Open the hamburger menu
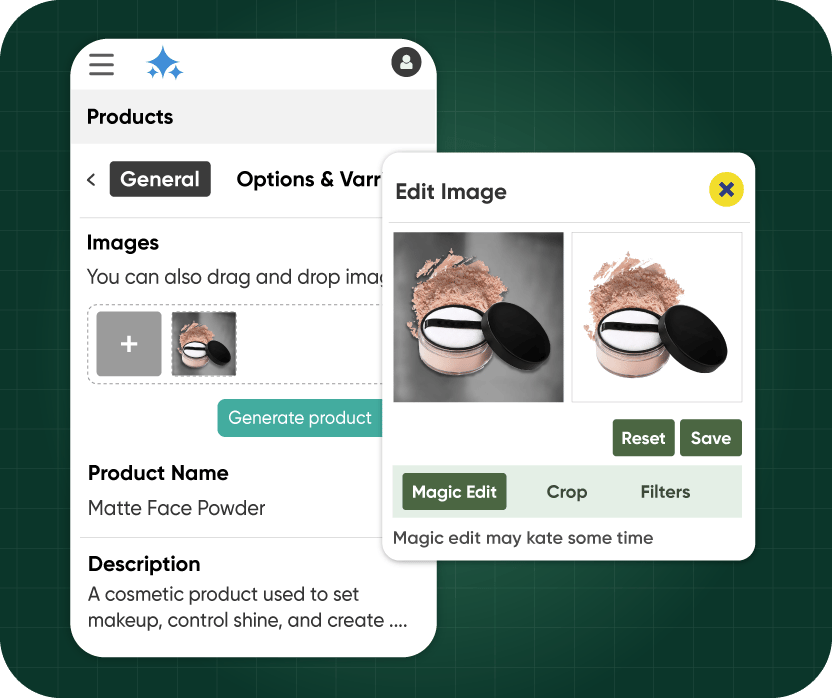 [101, 64]
